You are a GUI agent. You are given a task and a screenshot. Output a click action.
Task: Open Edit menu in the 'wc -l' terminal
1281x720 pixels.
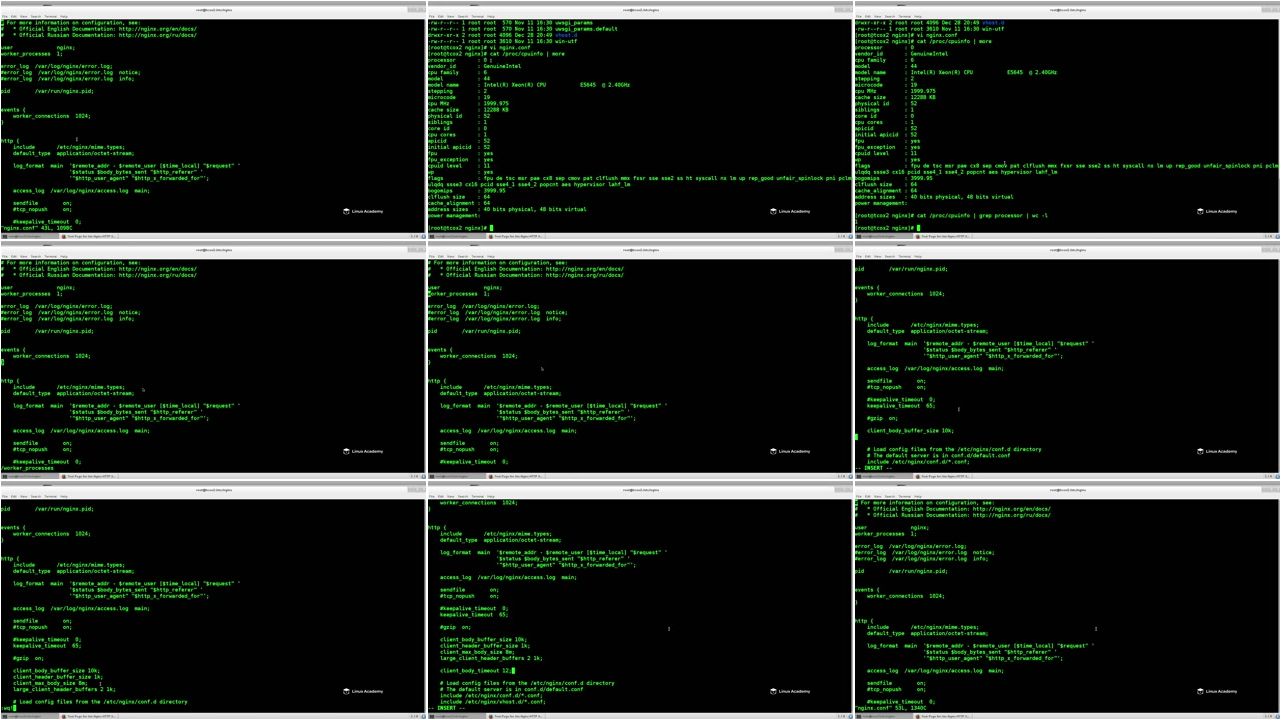click(x=867, y=16)
